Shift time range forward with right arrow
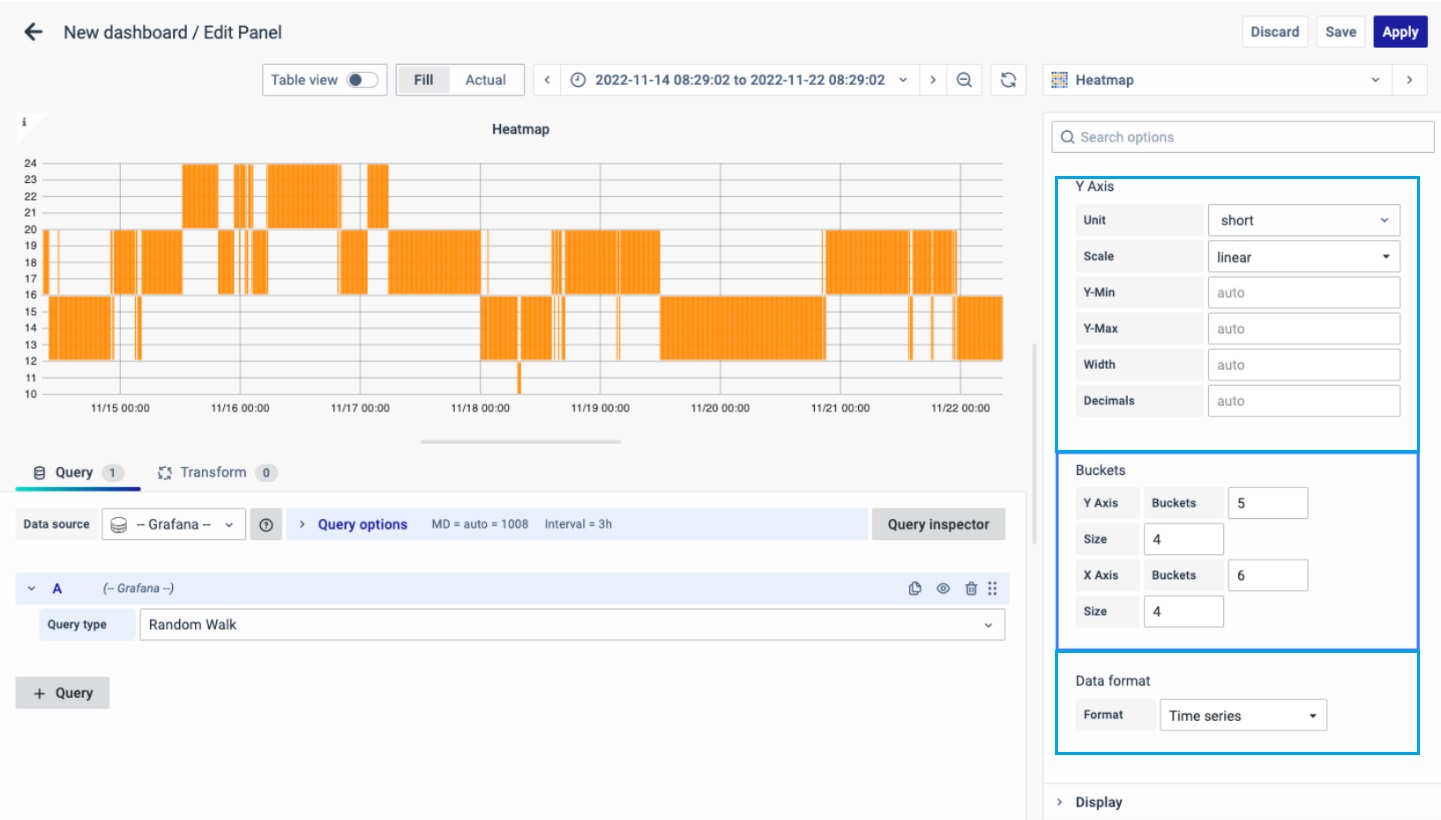Screen dimensions: 1441x820 coord(933,80)
